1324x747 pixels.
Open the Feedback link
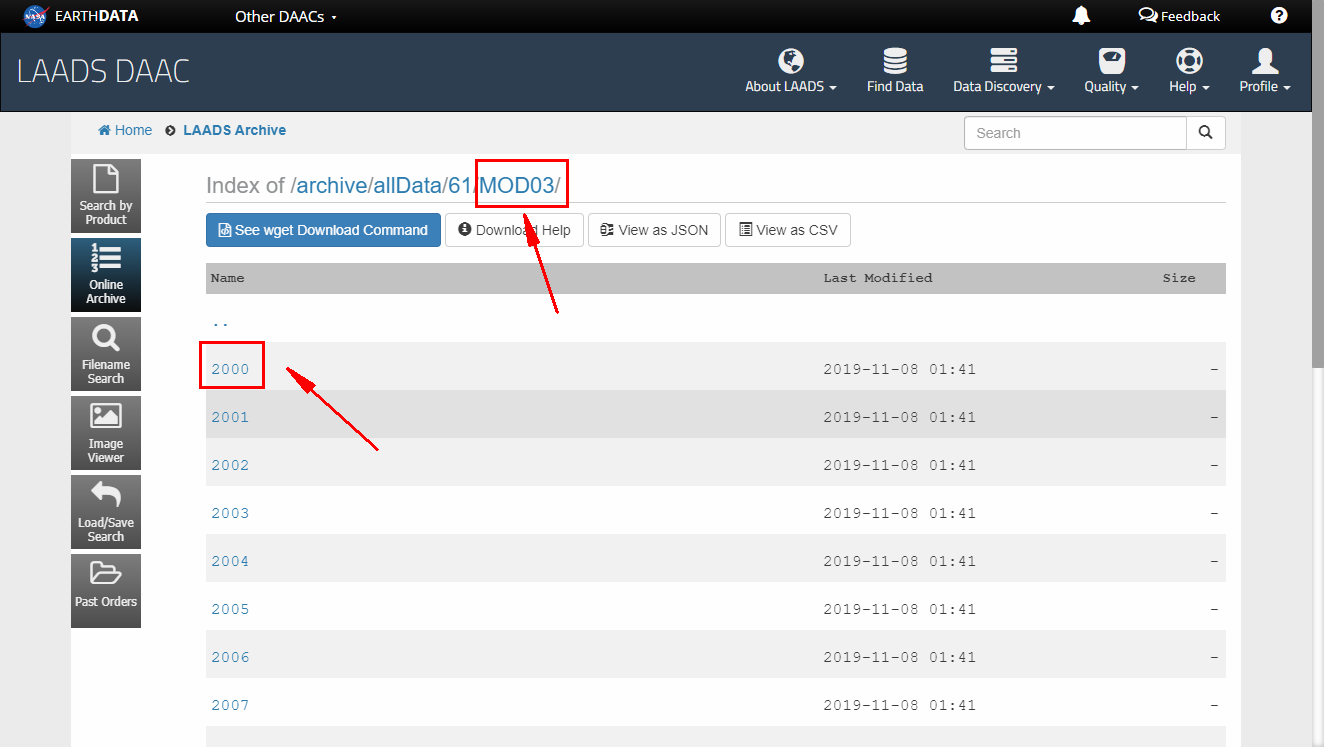1180,16
